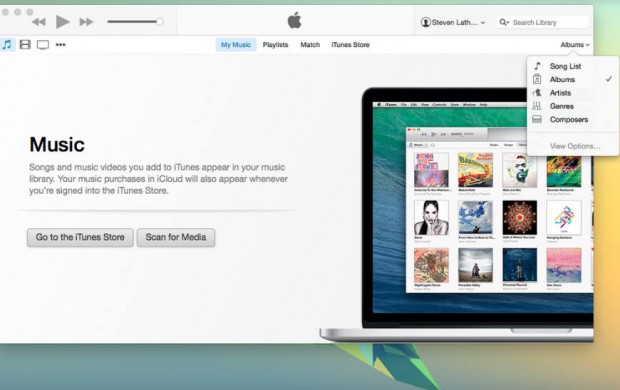Open the iTunes Store tab
620x390 pixels.
click(x=350, y=45)
